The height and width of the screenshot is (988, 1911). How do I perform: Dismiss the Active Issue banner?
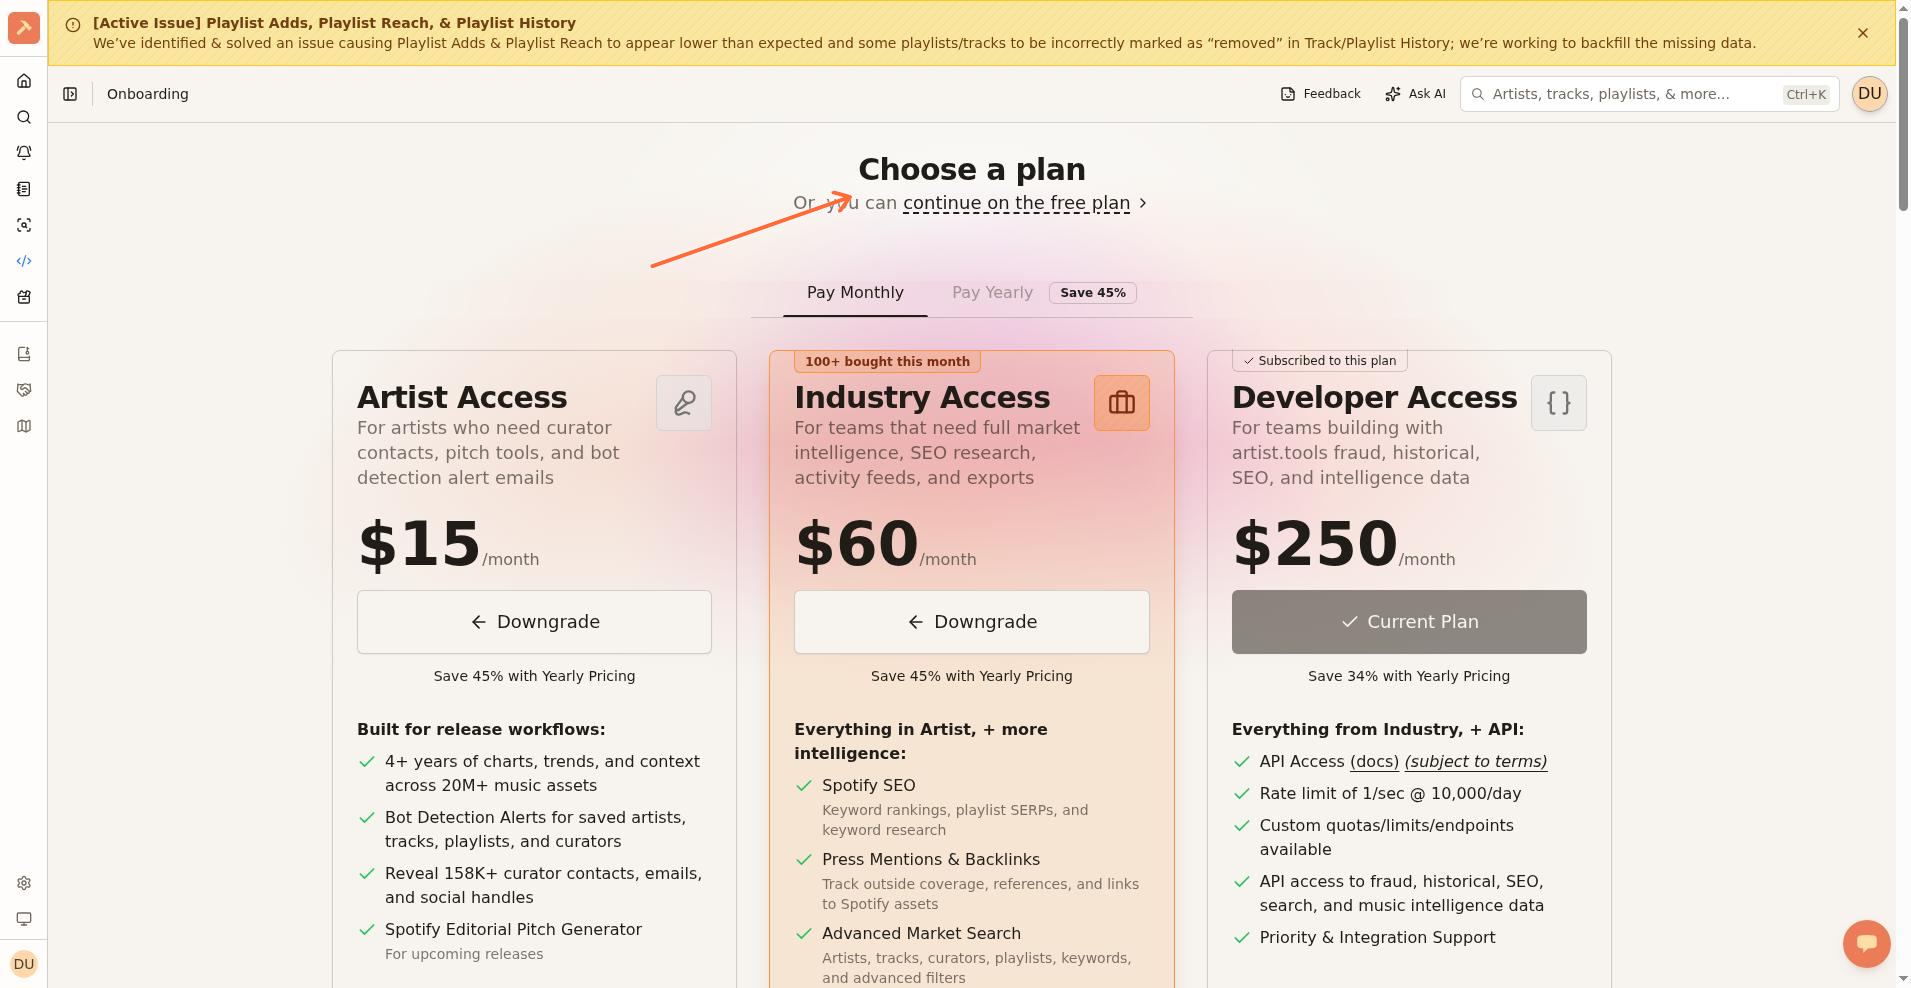1863,33
